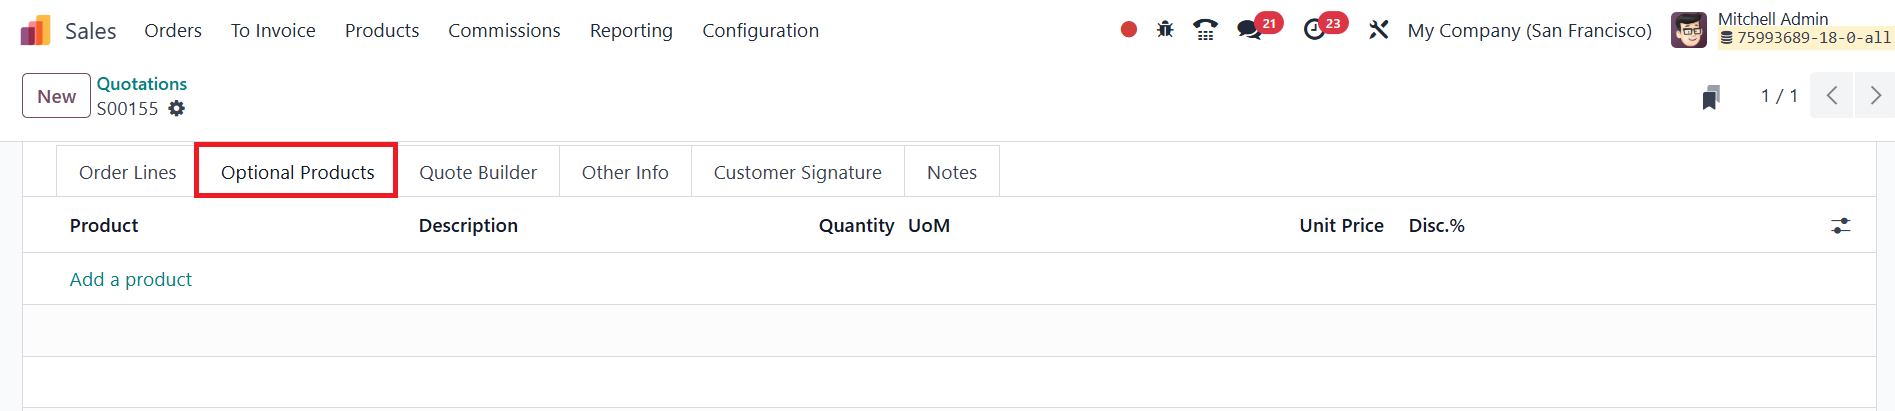The width and height of the screenshot is (1895, 411).
Task: Open column settings adjust icon in table
Action: point(1840,226)
